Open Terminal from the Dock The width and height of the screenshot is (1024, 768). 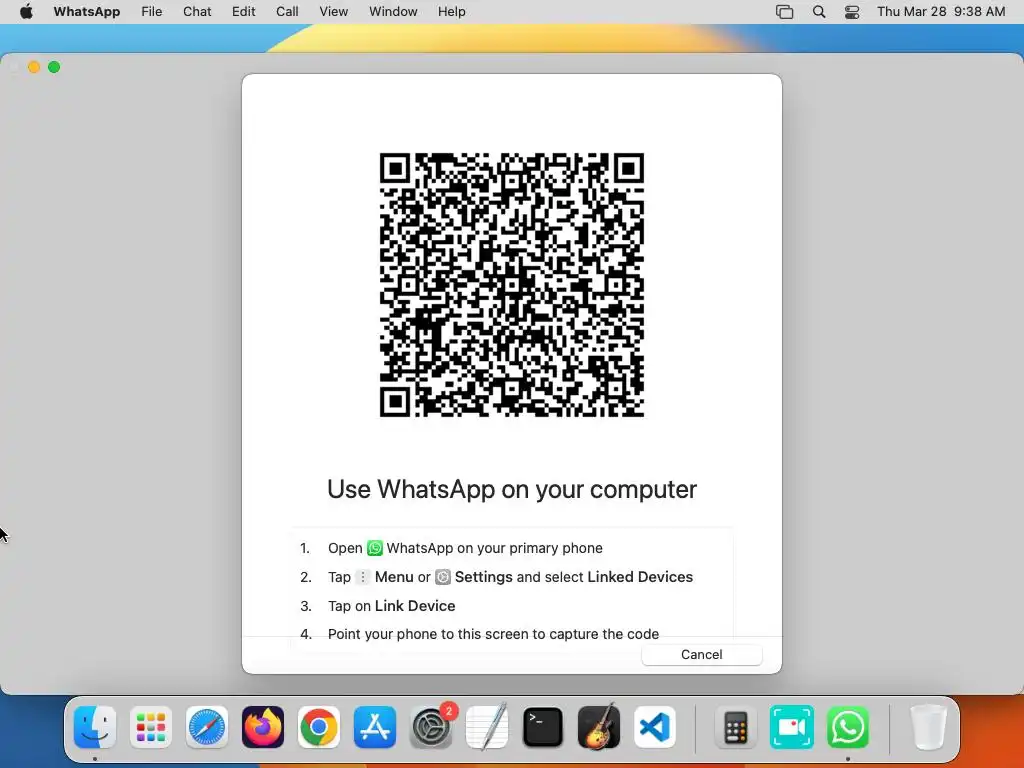543,727
